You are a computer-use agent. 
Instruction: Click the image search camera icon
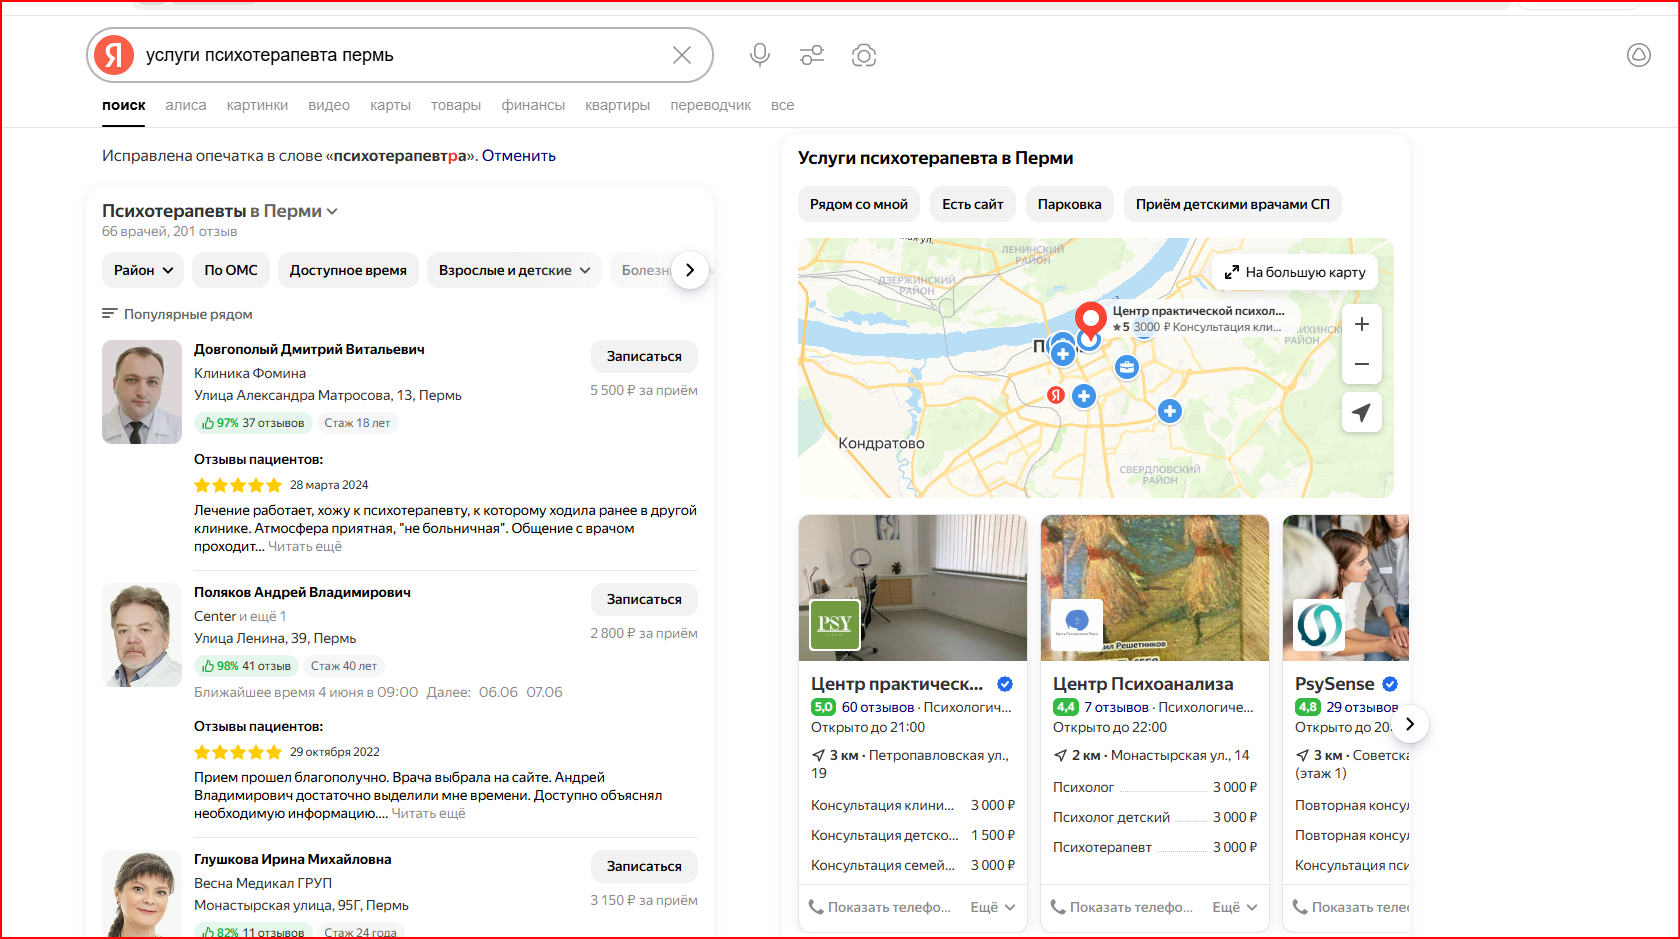click(x=864, y=55)
